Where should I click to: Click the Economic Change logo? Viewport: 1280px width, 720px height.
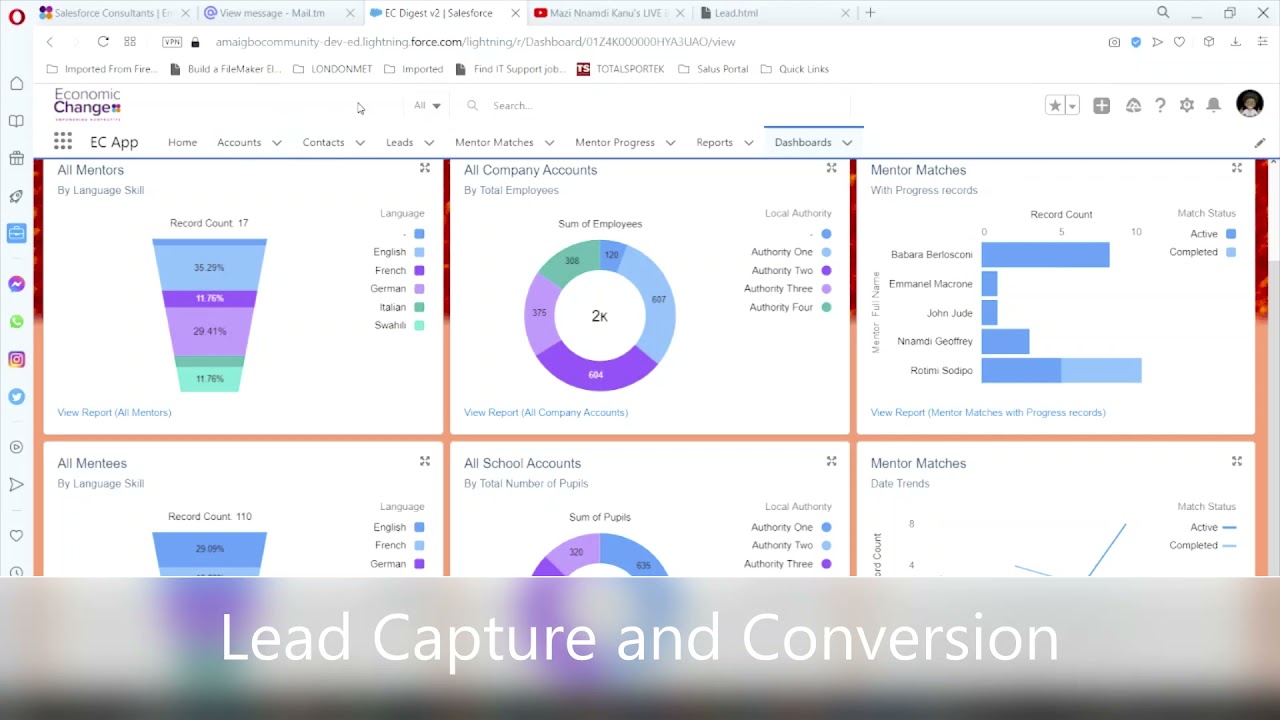(87, 103)
